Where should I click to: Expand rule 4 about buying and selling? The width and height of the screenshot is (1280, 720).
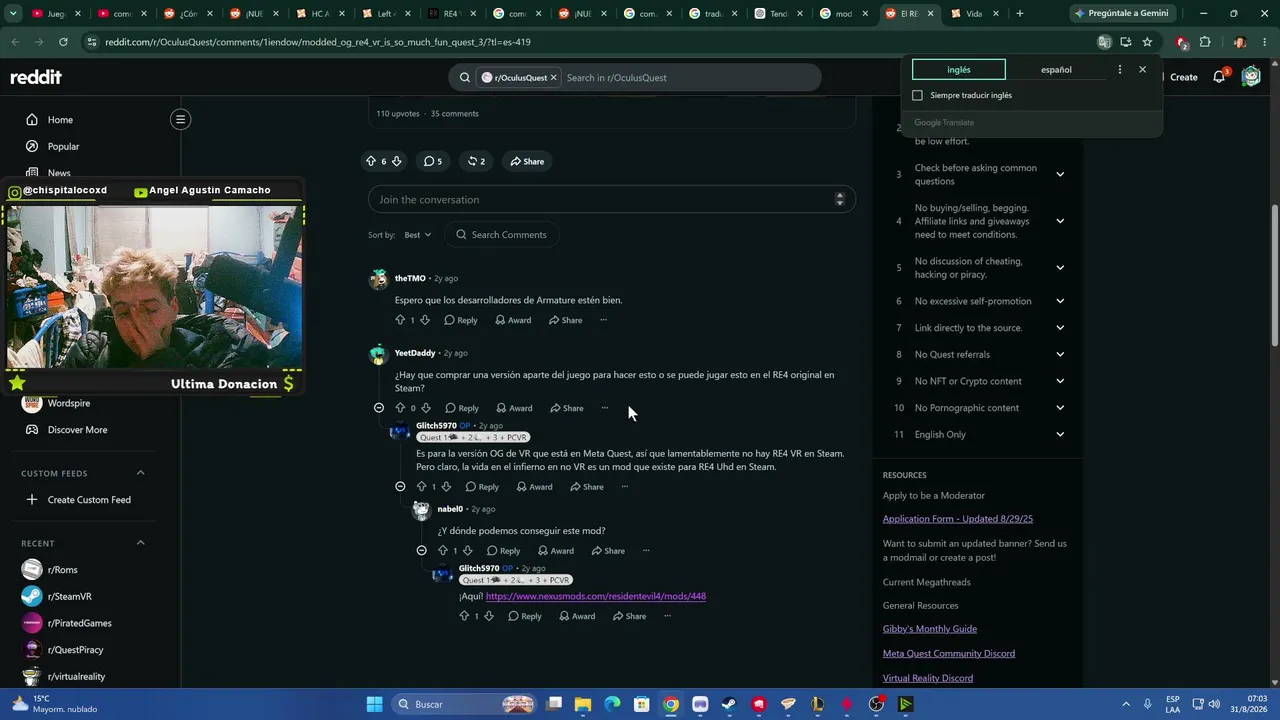[x=1060, y=221]
